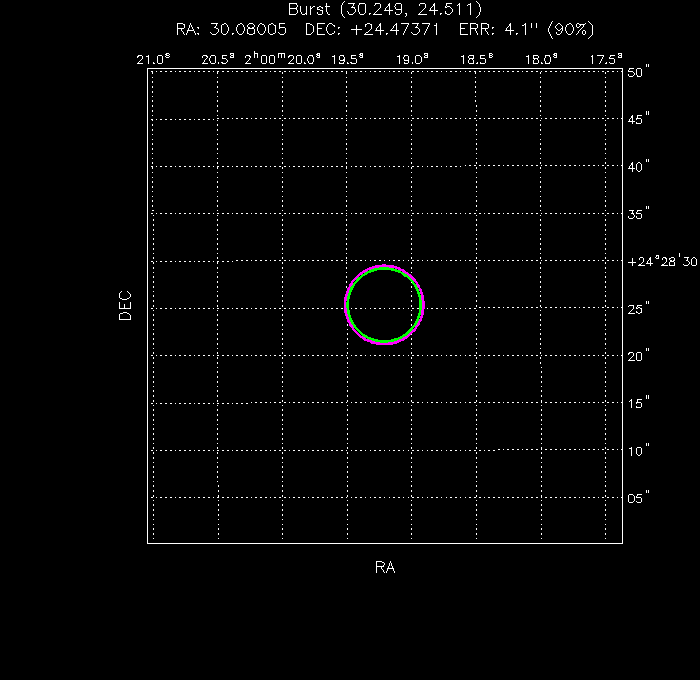Click the 40" DEC tick label
The image size is (700, 680).
click(x=638, y=167)
